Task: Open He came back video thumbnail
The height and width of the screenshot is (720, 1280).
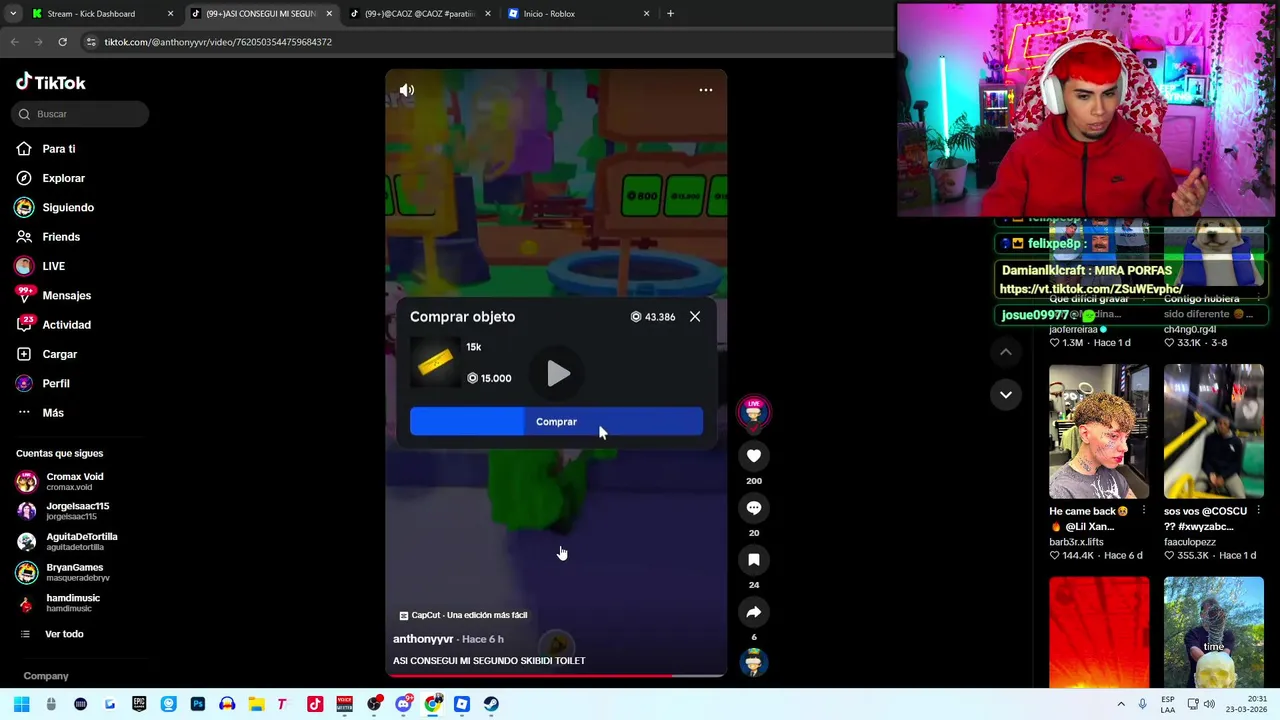Action: 1099,431
